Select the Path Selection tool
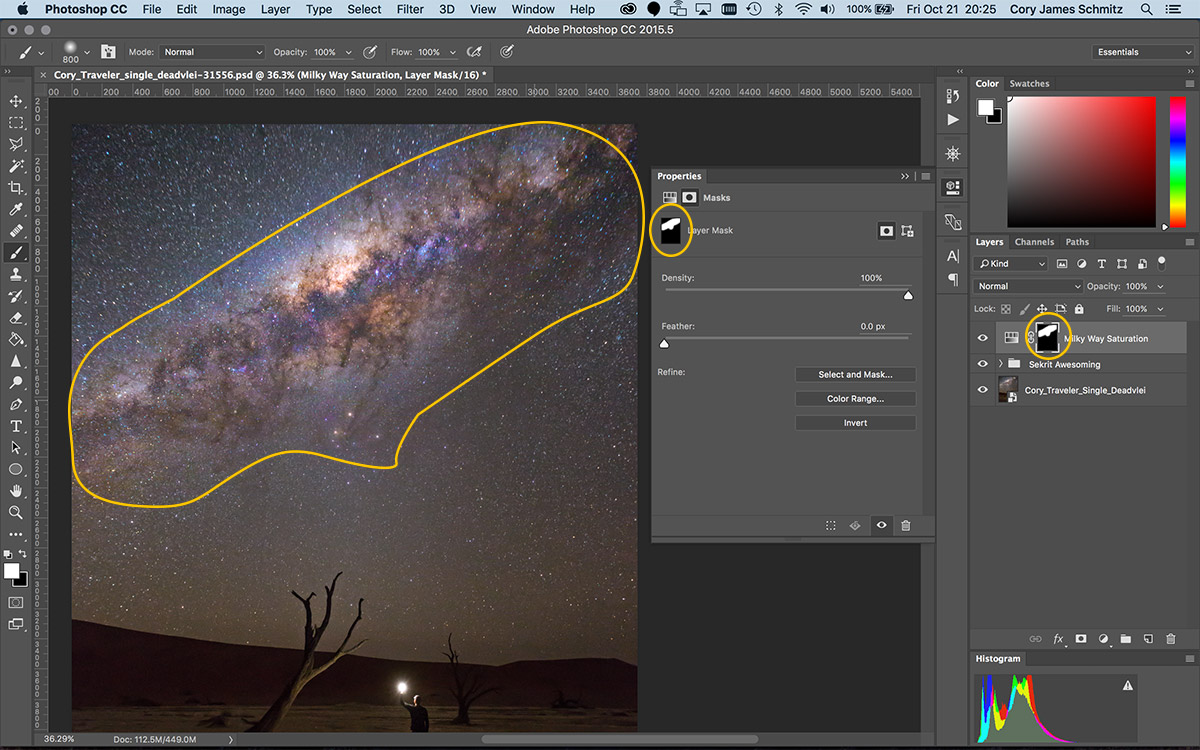Image resolution: width=1200 pixels, height=750 pixels. click(16, 448)
